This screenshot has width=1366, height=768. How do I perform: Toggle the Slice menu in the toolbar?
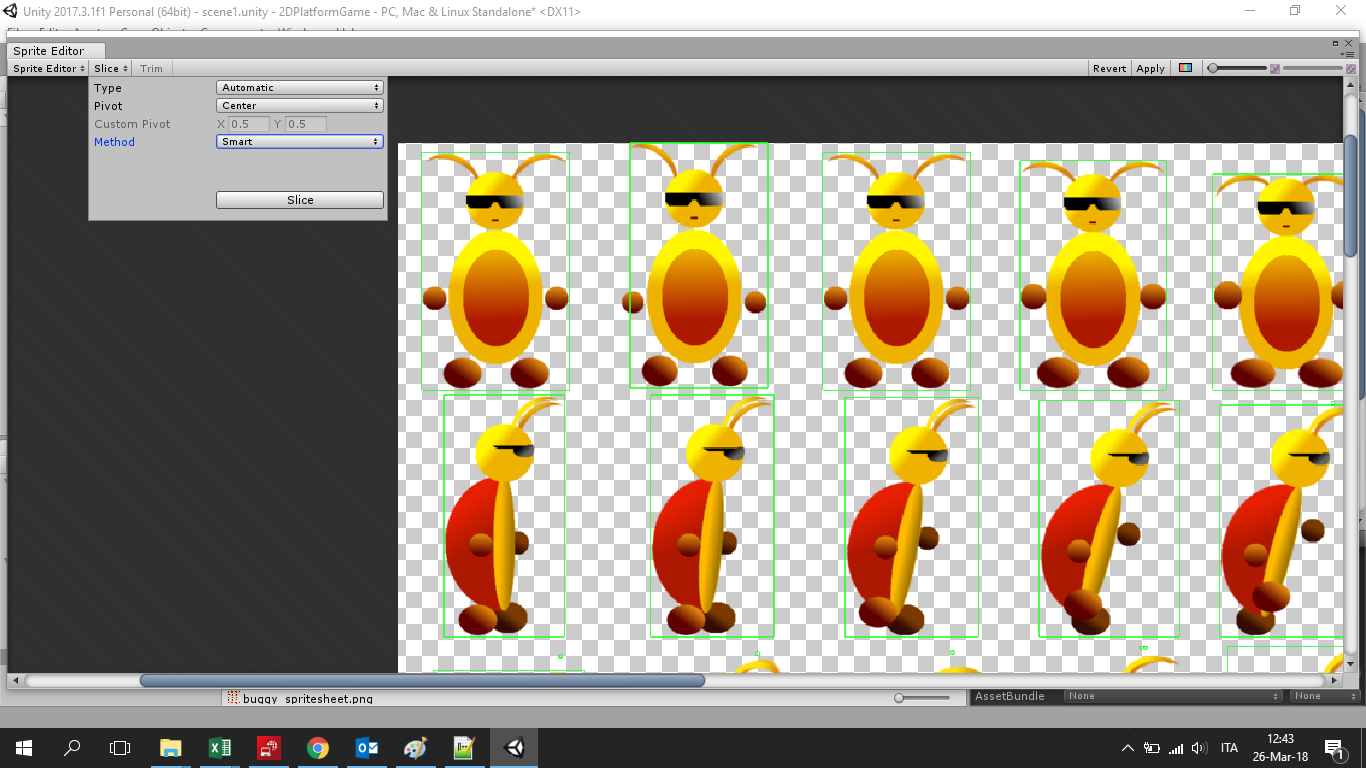[111, 69]
